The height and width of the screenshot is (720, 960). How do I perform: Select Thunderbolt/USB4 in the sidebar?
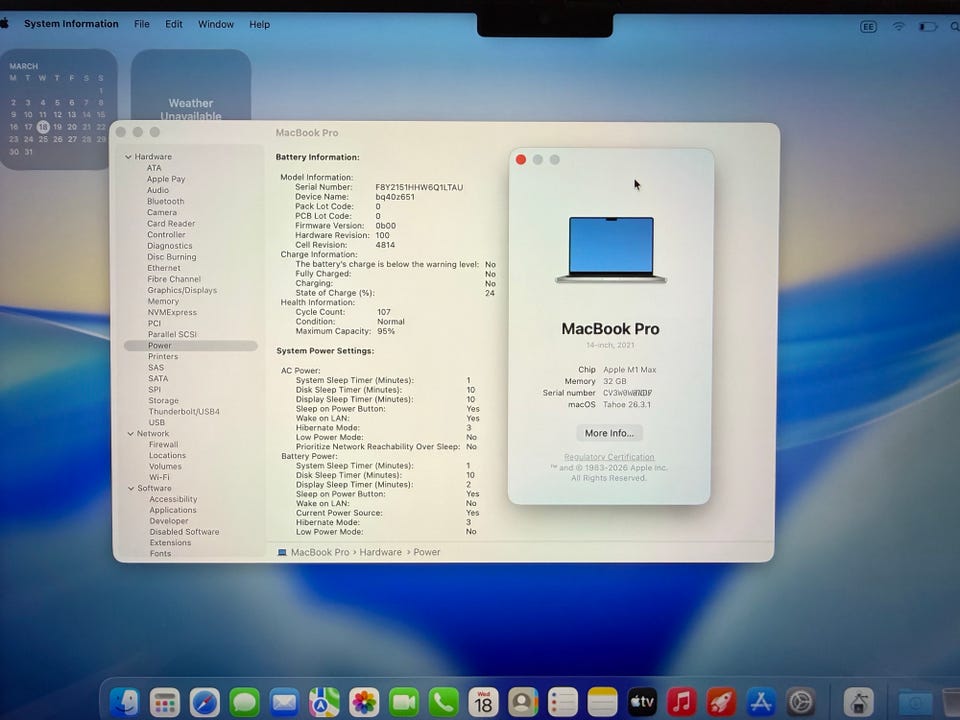[184, 412]
